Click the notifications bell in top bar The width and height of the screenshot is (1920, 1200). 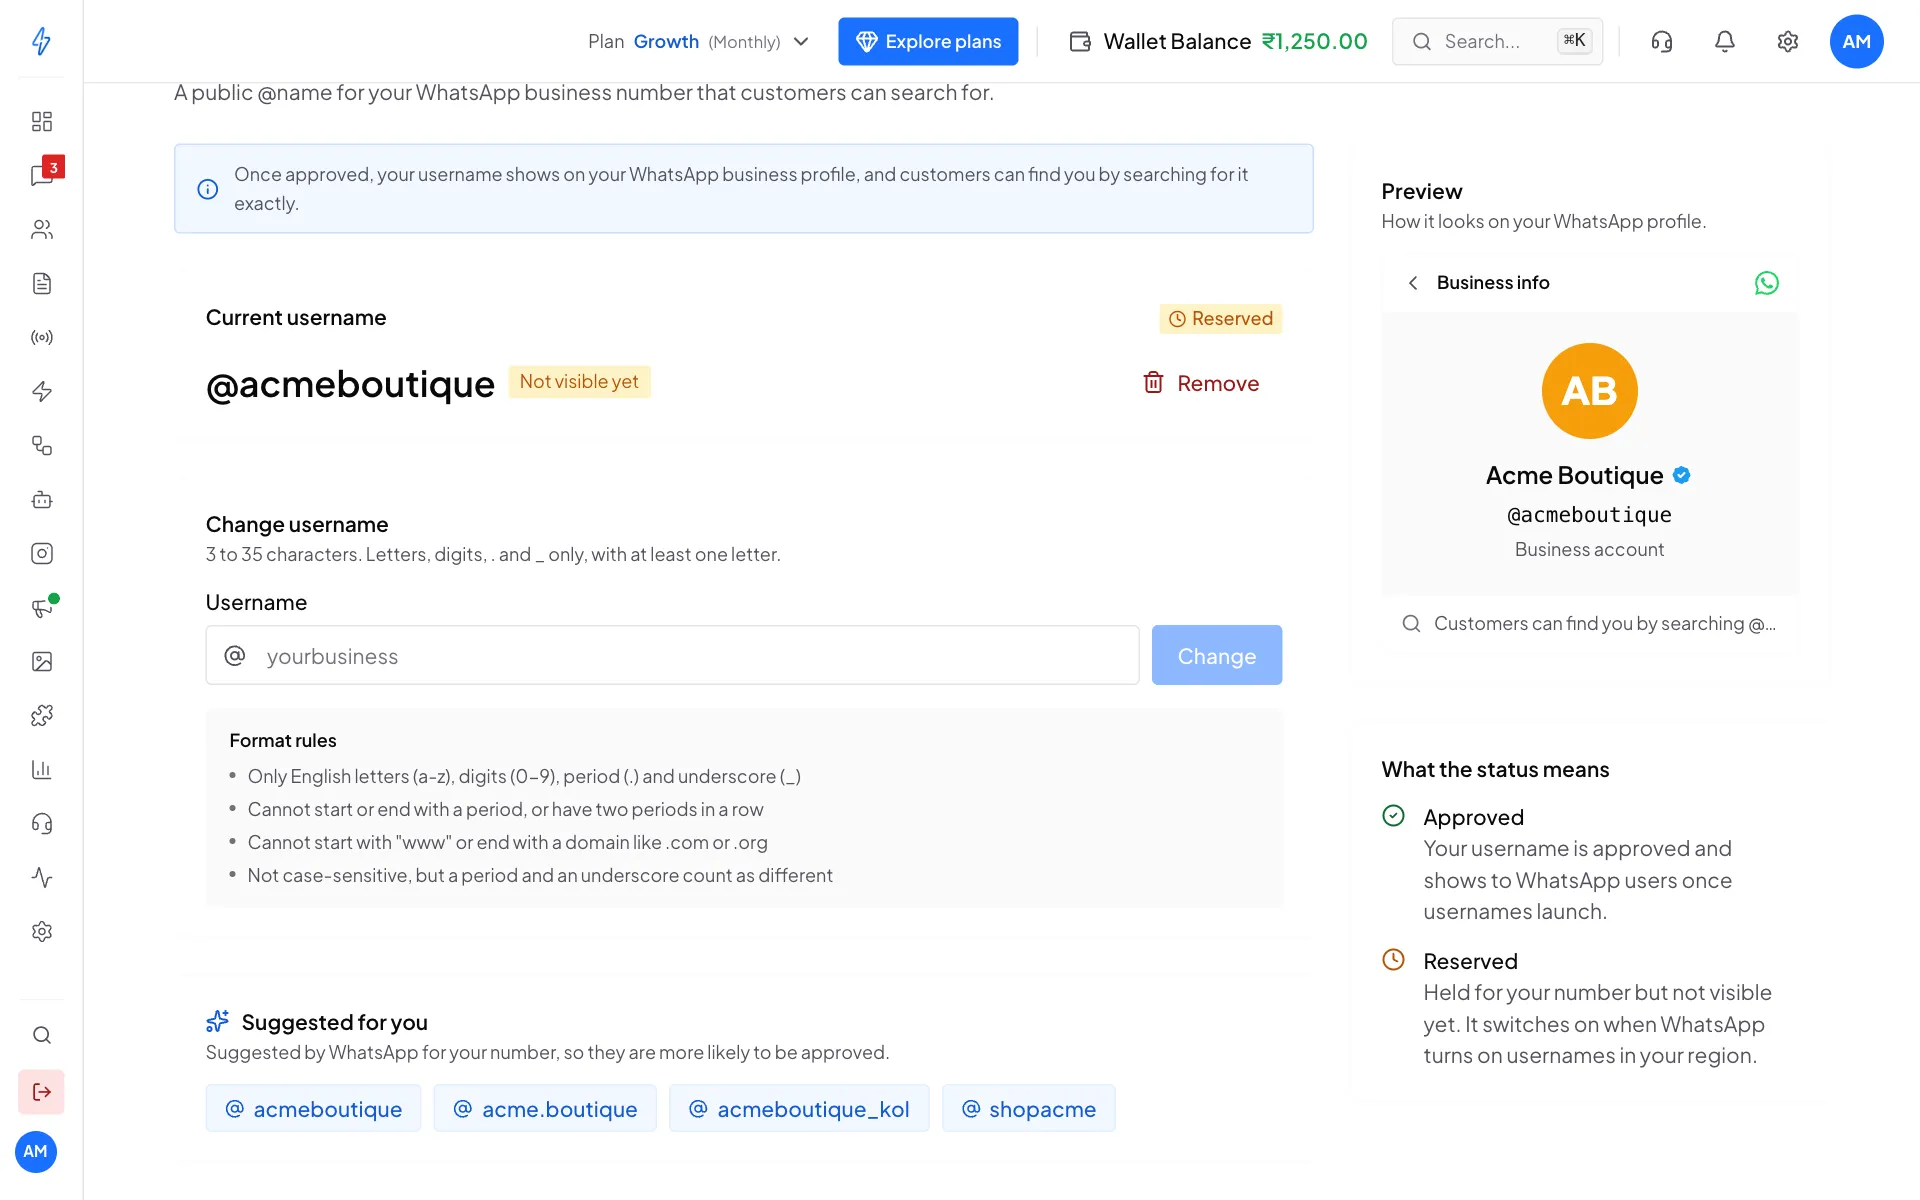click(x=1724, y=41)
